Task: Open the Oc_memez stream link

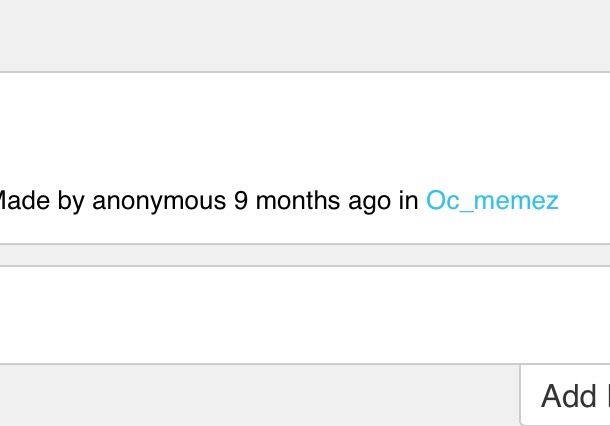Action: [x=492, y=201]
